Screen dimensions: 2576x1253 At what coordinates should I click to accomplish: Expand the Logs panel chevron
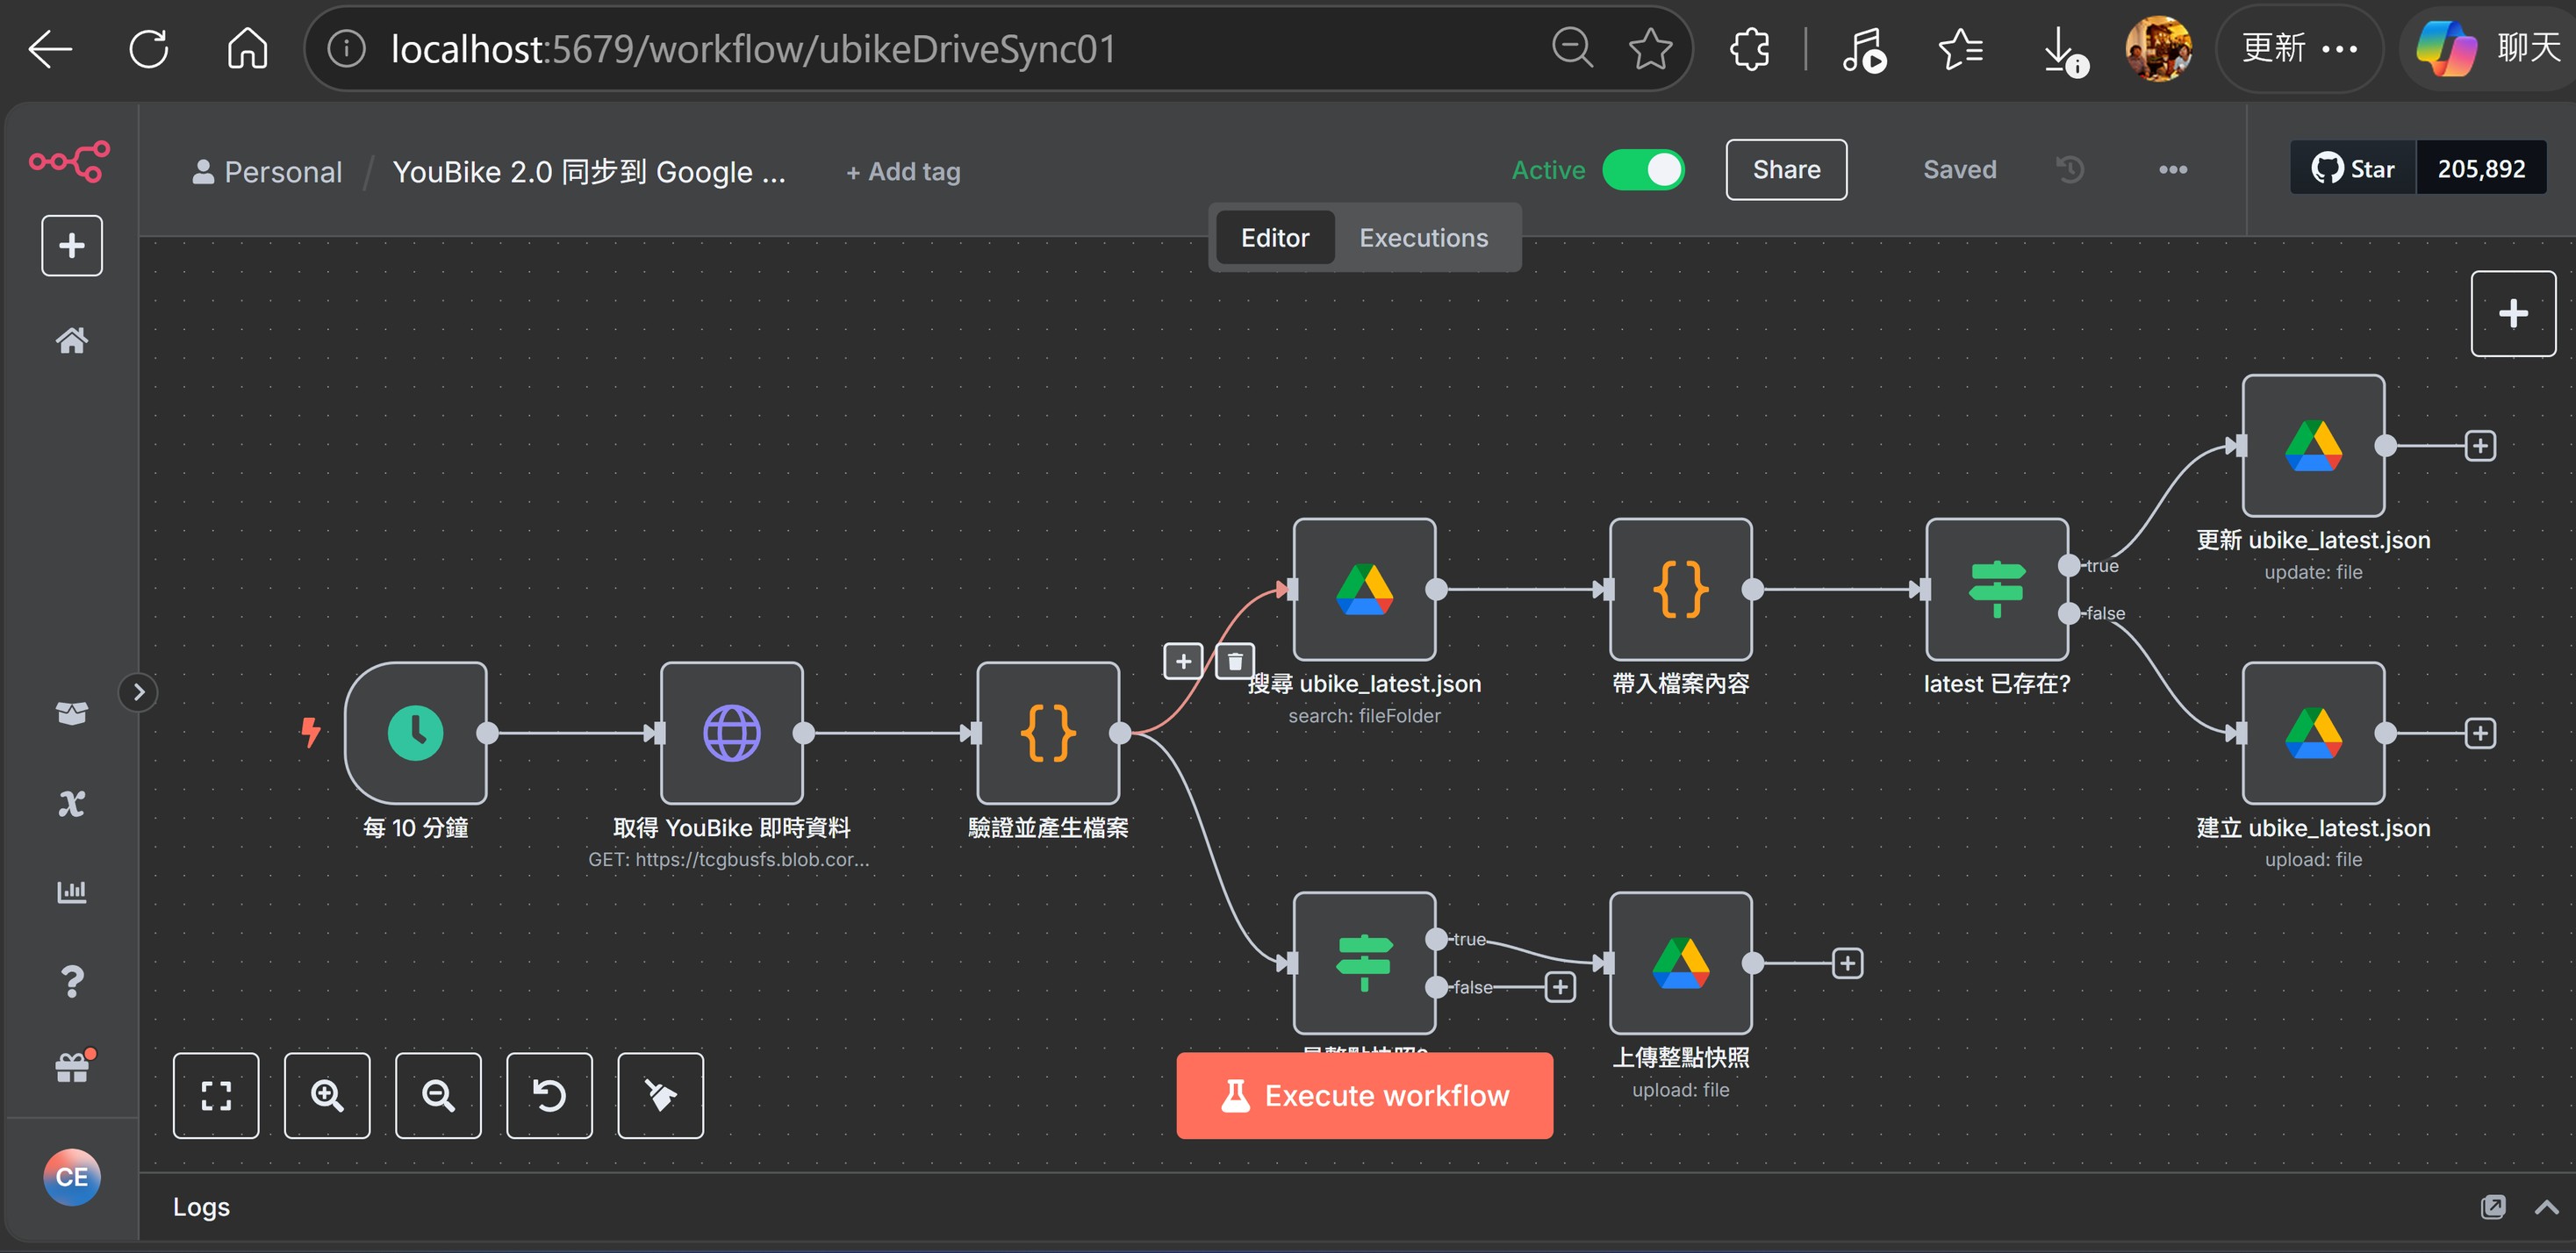tap(2546, 1207)
